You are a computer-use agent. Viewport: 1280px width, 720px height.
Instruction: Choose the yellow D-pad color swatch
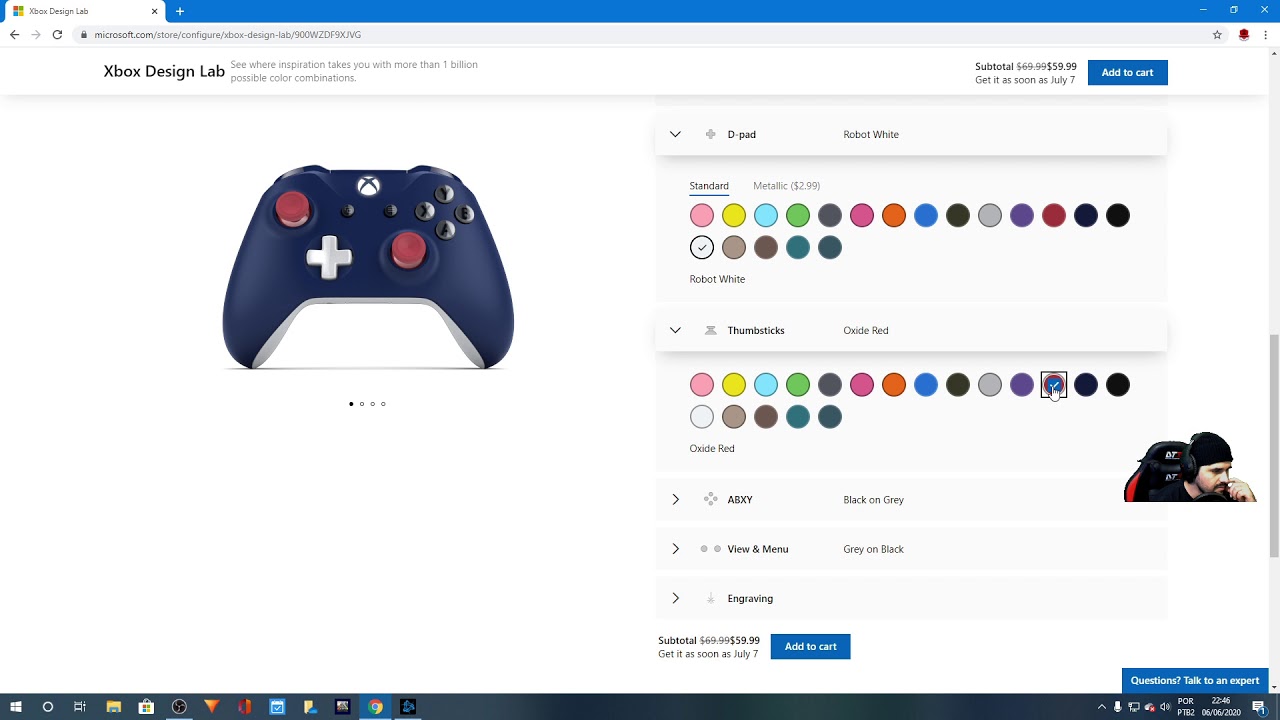tap(734, 215)
